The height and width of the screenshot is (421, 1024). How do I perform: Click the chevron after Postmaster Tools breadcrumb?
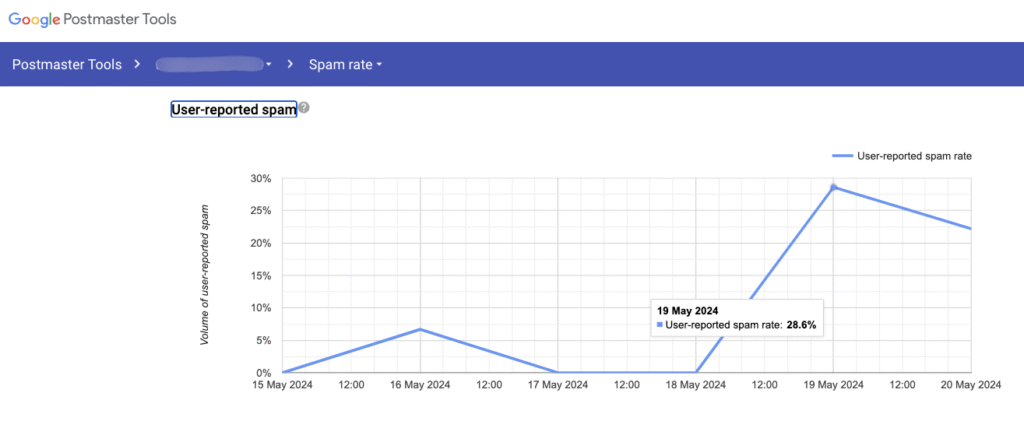click(135, 65)
